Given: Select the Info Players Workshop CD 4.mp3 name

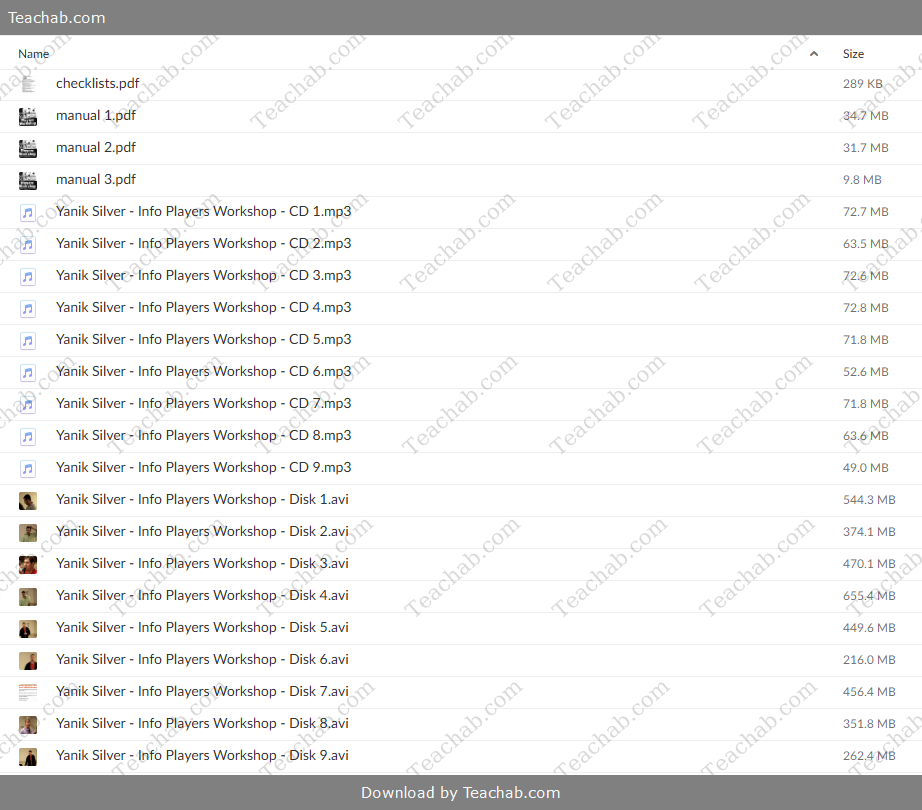Looking at the screenshot, I should click(x=203, y=307).
